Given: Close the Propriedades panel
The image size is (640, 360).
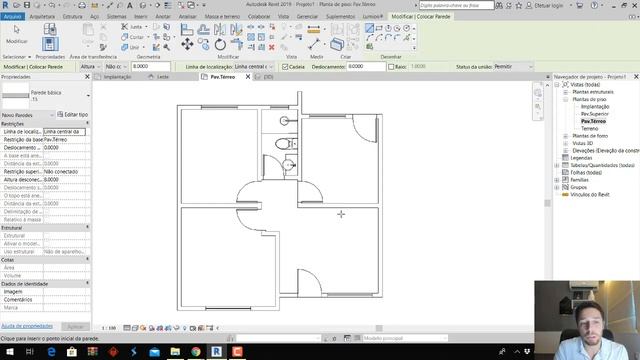Looking at the screenshot, I should click(x=87, y=77).
